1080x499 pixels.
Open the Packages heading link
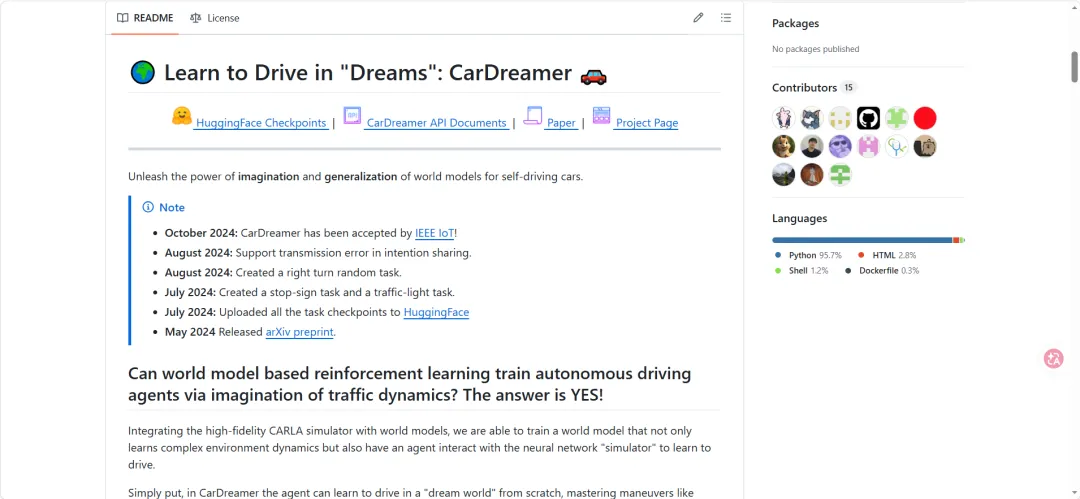[x=796, y=23]
